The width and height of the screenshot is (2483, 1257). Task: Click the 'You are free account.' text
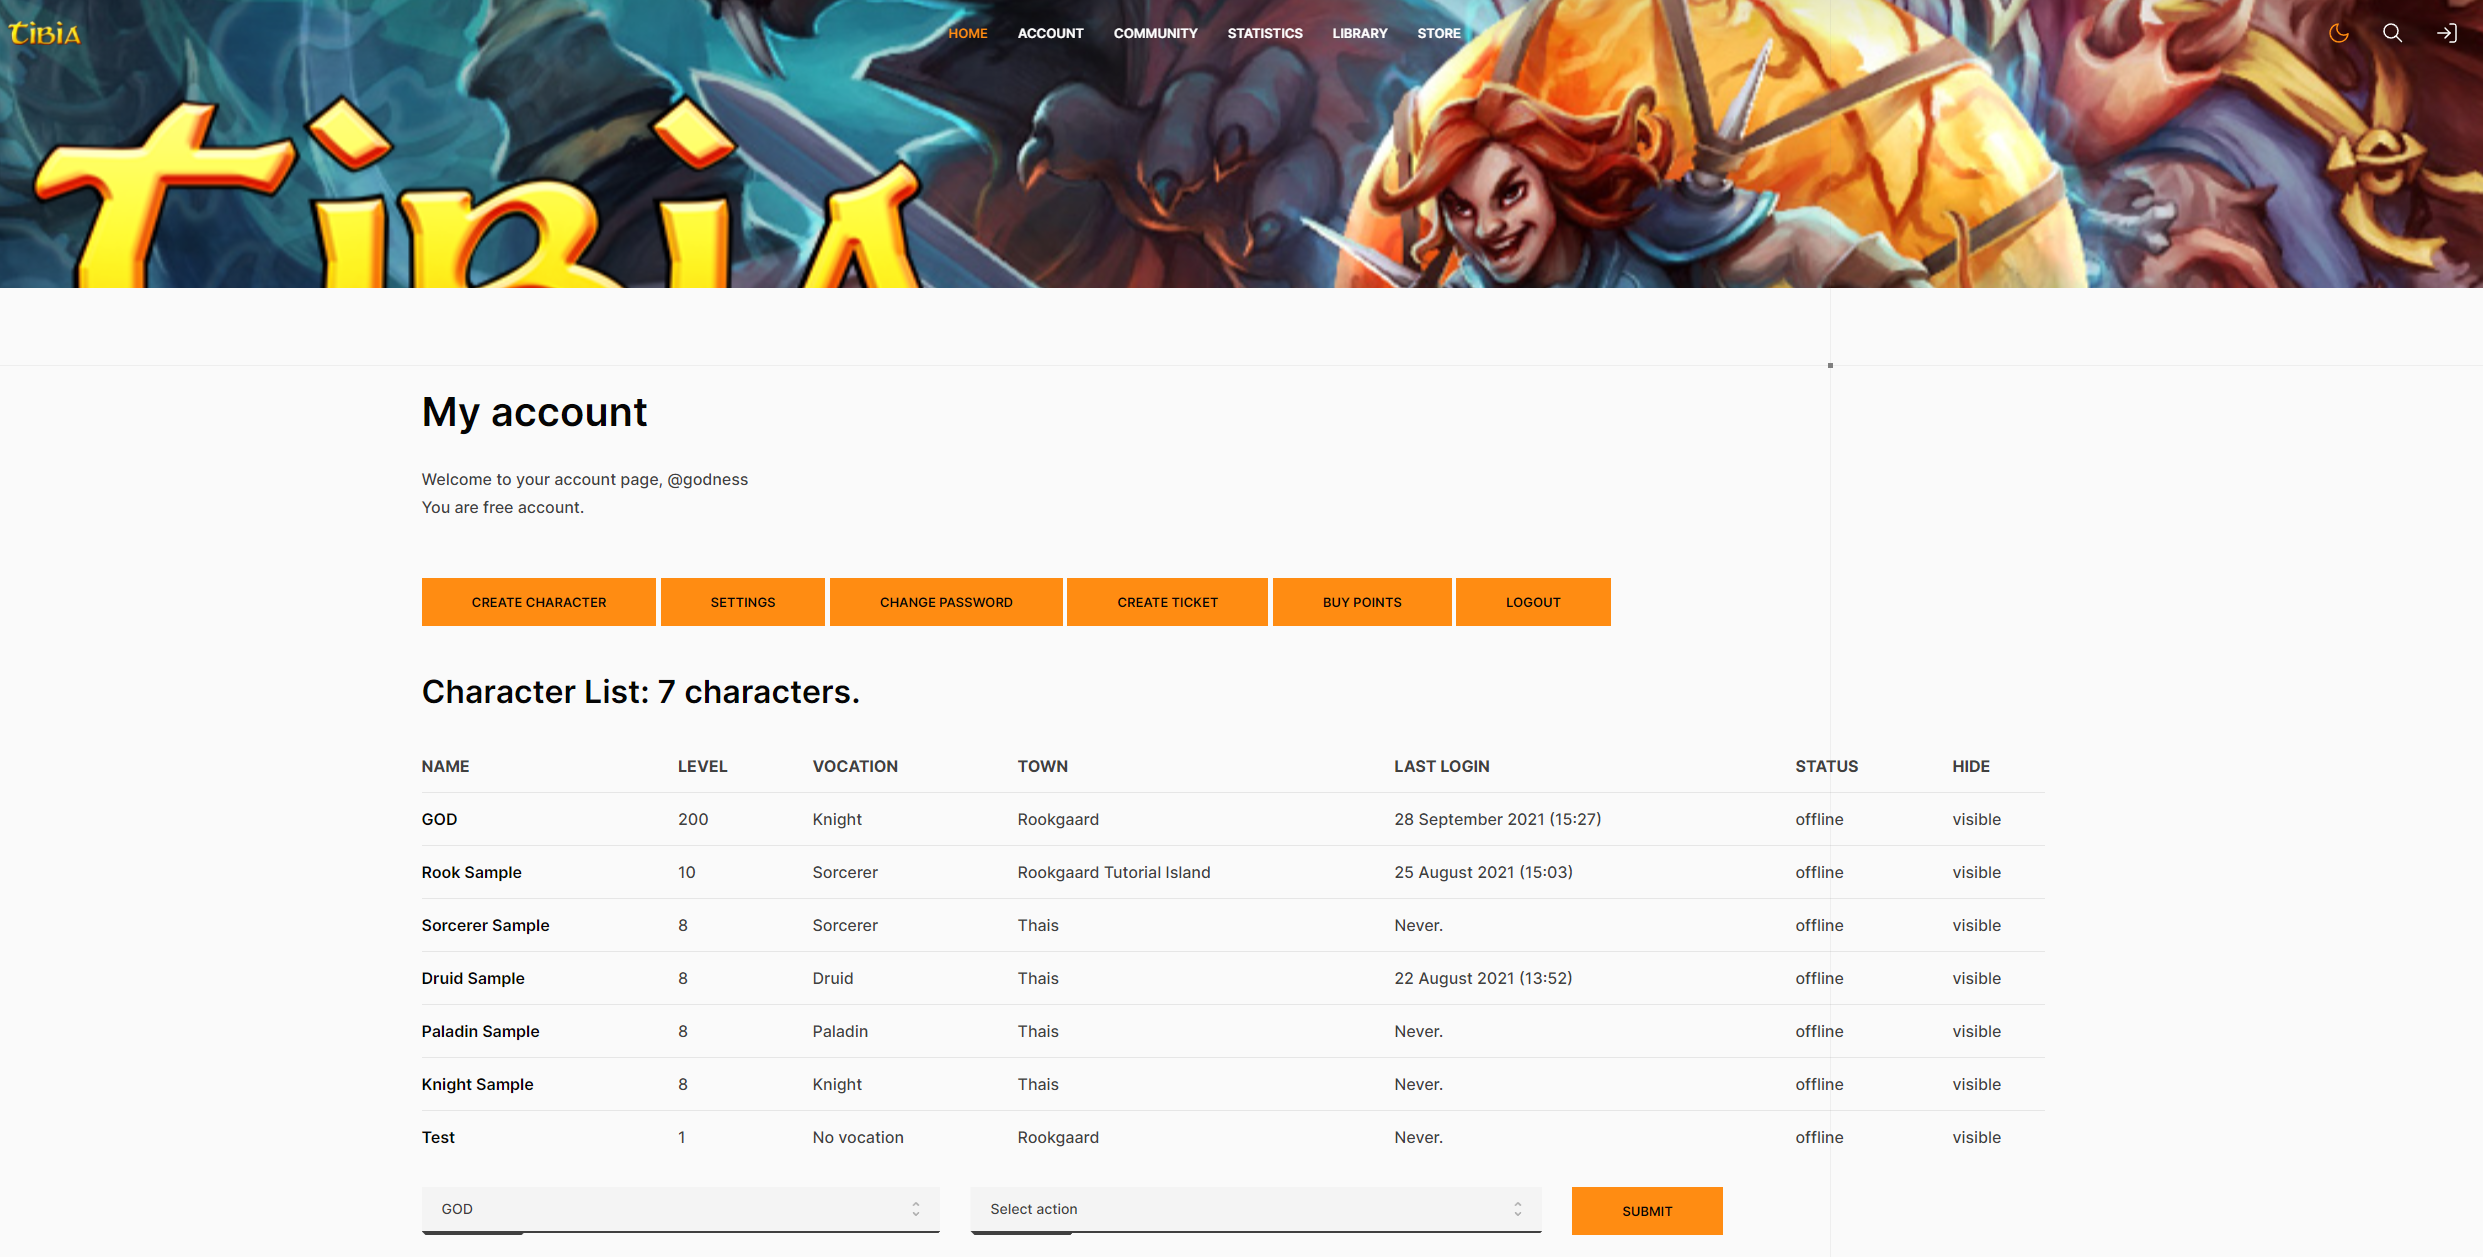[x=503, y=508]
